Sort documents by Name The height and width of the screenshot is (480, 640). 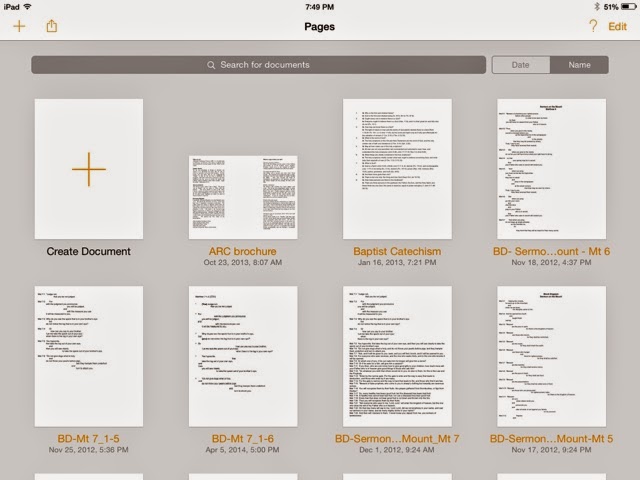[579, 65]
